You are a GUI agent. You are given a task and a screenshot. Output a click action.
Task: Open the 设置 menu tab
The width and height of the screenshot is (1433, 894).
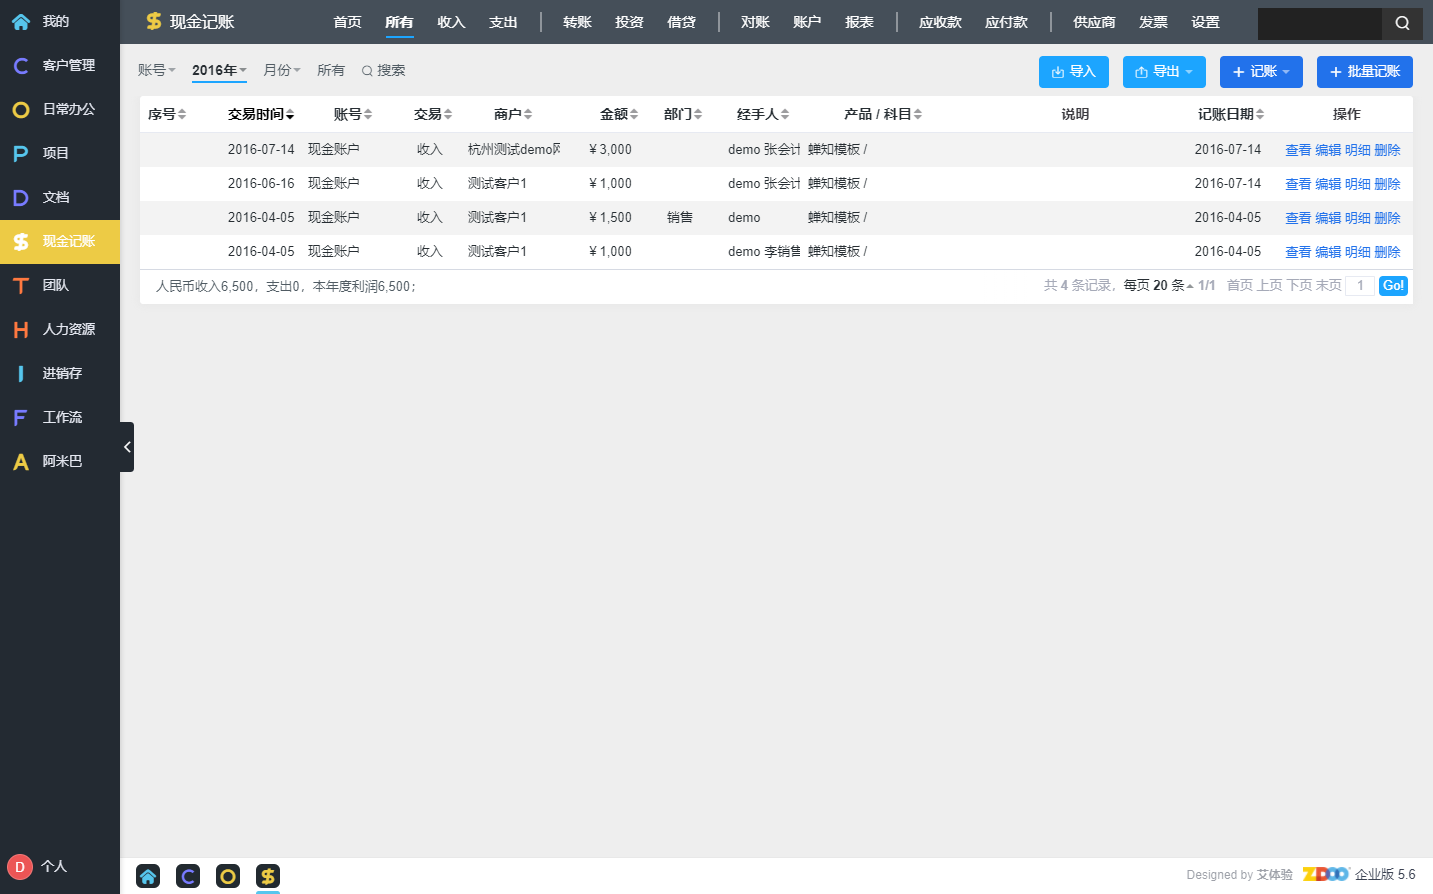pyautogui.click(x=1205, y=22)
